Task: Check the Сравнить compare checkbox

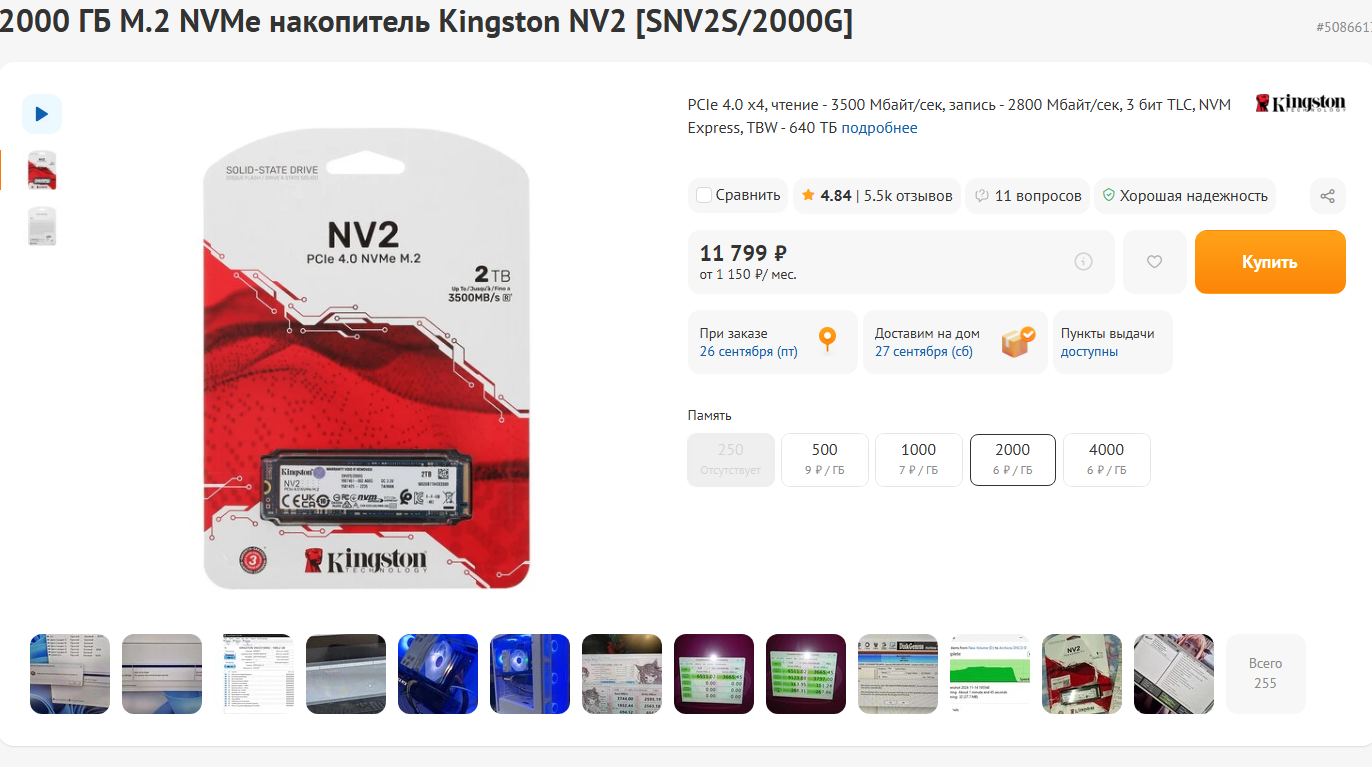Action: pyautogui.click(x=704, y=195)
